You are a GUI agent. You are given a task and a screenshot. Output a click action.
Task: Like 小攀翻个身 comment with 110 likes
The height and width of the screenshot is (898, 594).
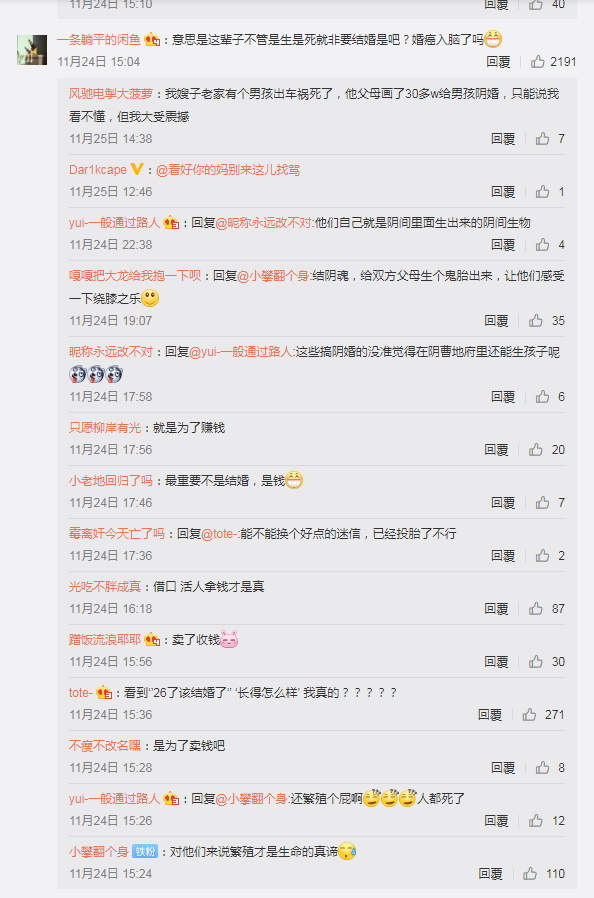pyautogui.click(x=530, y=873)
